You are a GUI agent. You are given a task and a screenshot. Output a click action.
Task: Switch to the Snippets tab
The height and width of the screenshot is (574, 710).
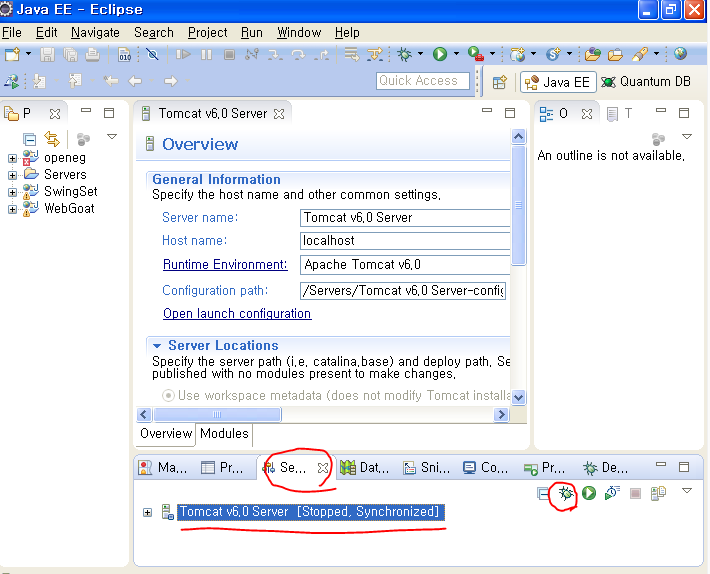(x=427, y=468)
